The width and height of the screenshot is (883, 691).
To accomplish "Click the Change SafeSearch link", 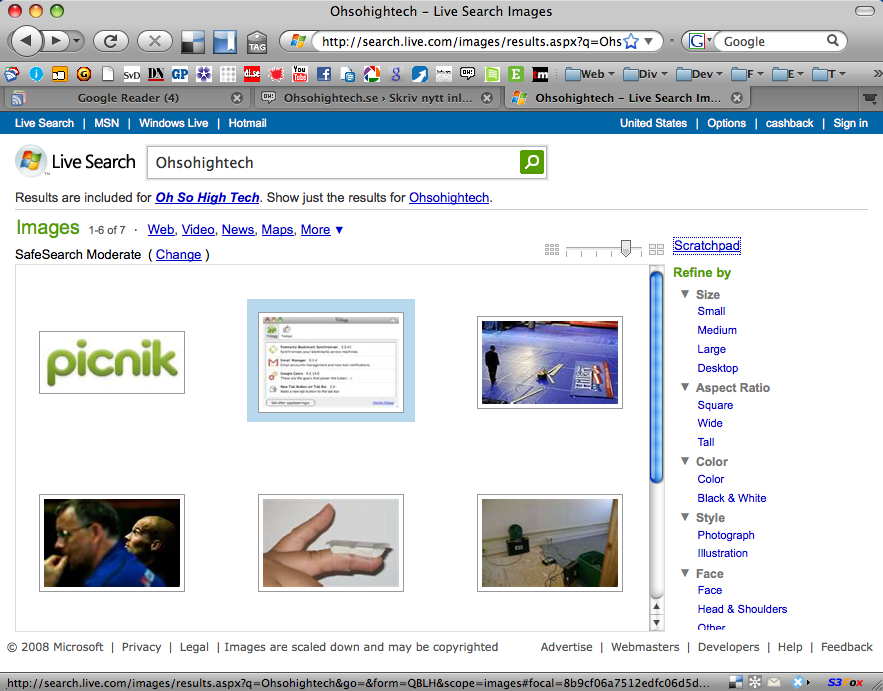I will point(179,255).
